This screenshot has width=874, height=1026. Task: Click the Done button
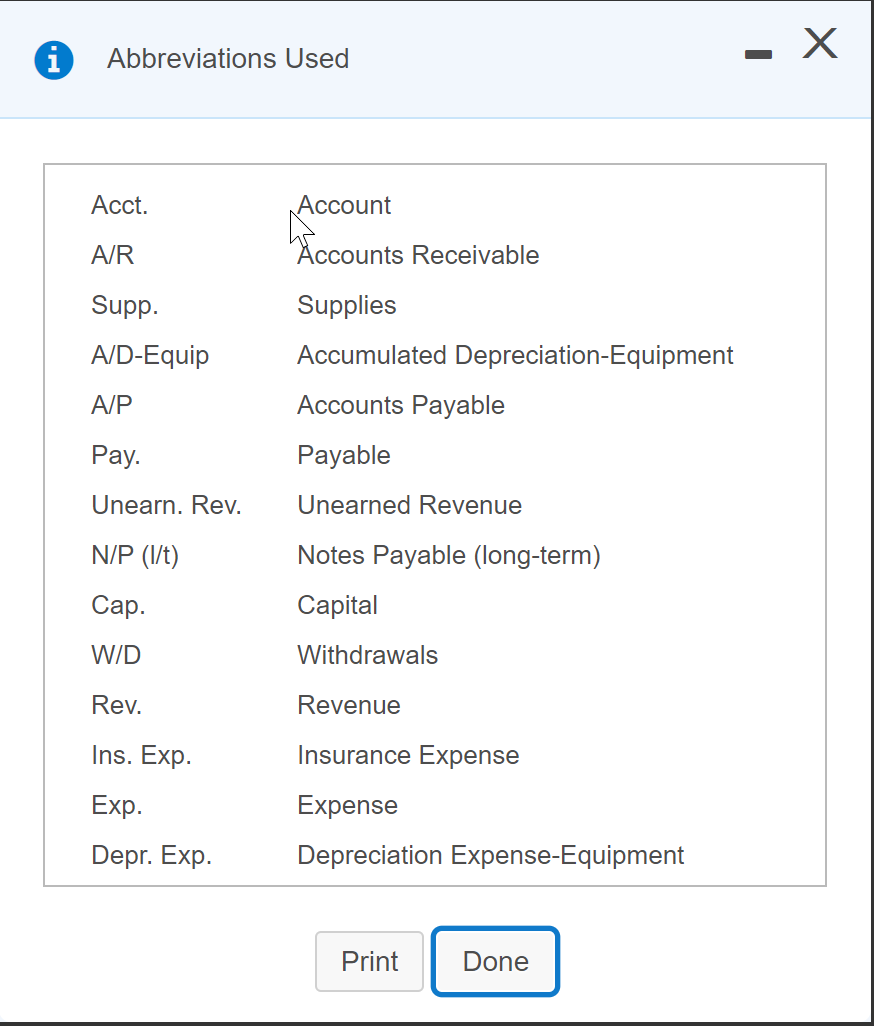pos(495,961)
